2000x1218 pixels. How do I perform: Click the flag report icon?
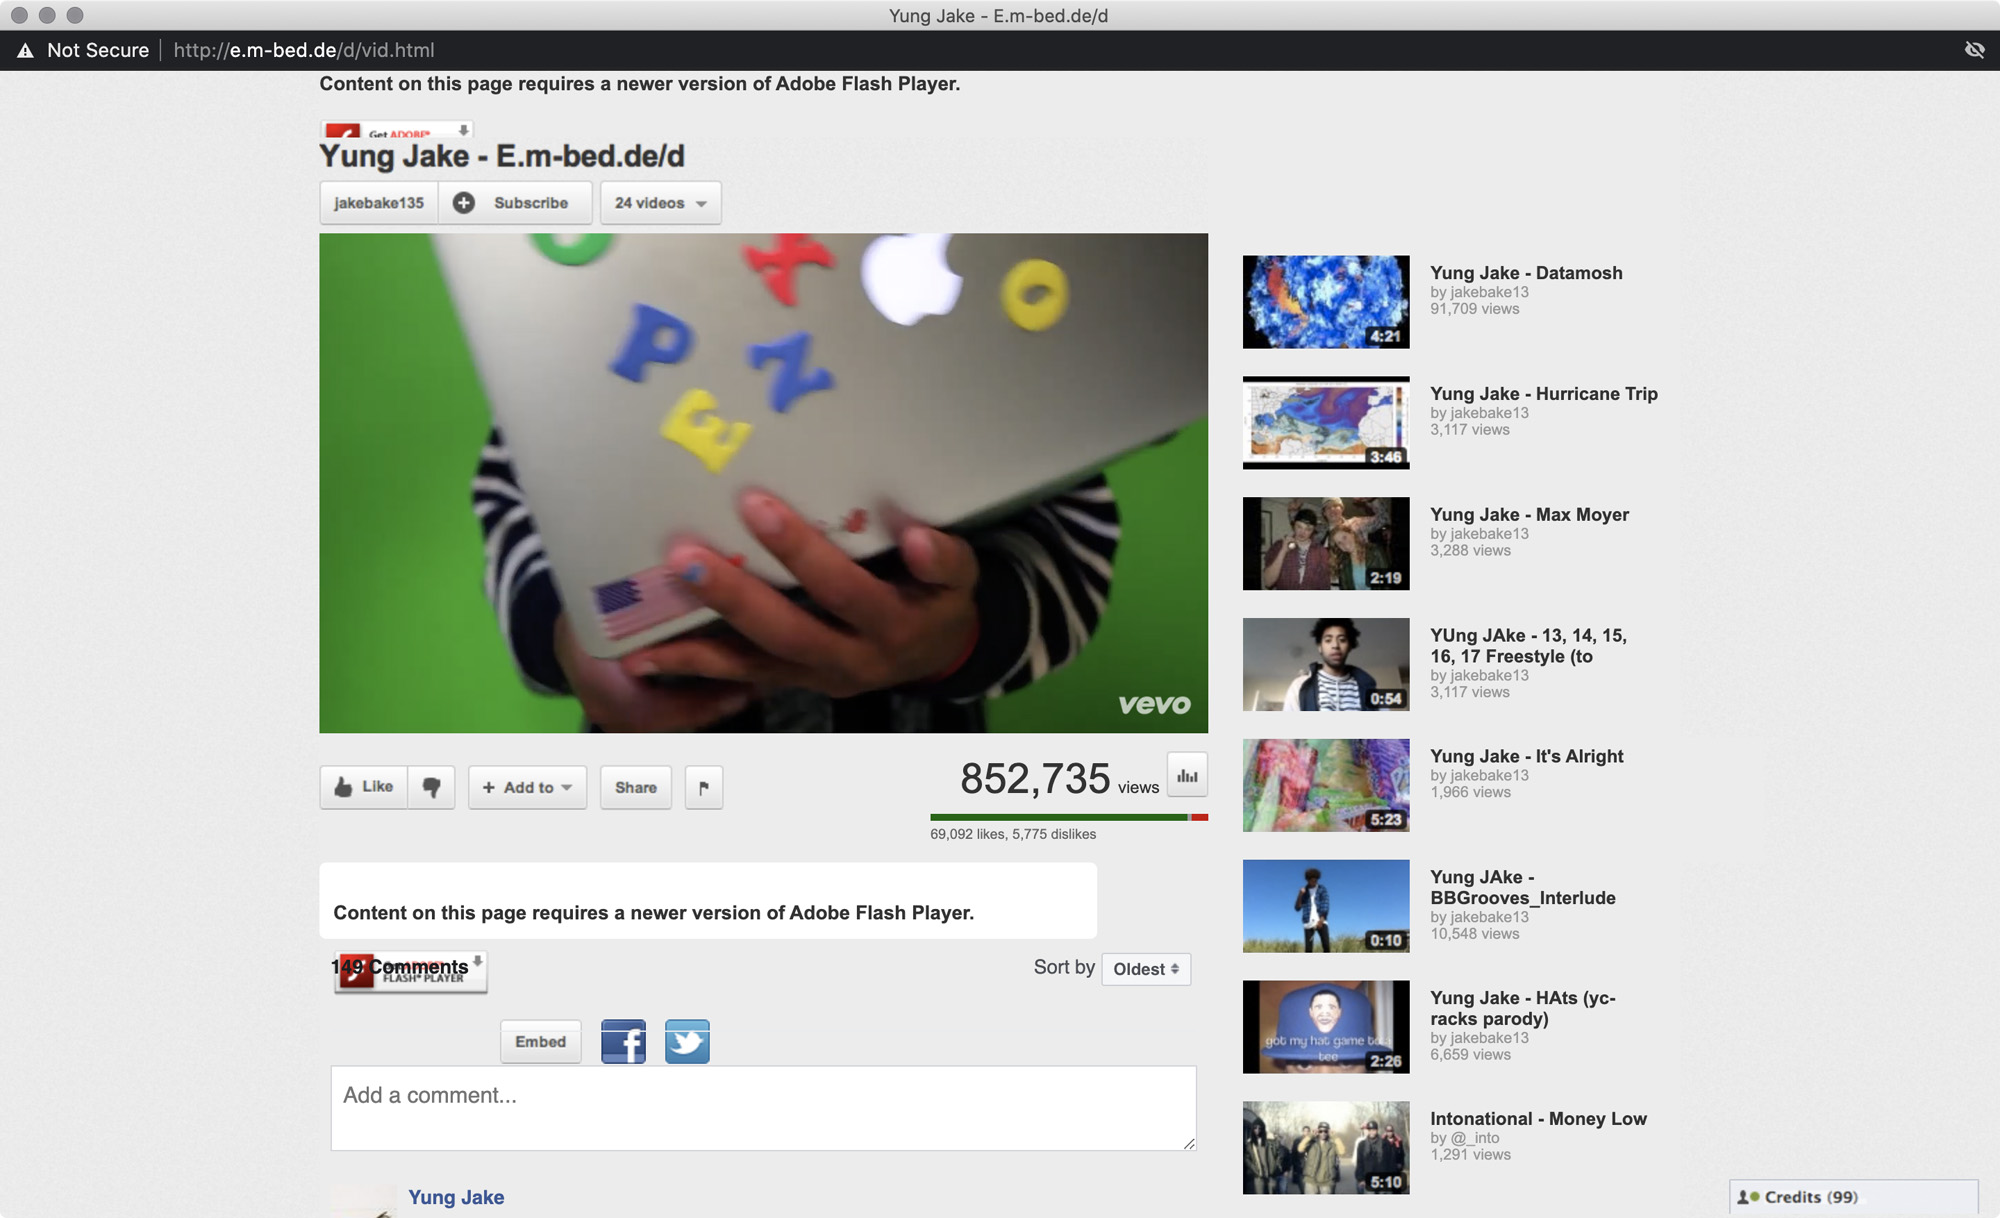704,787
